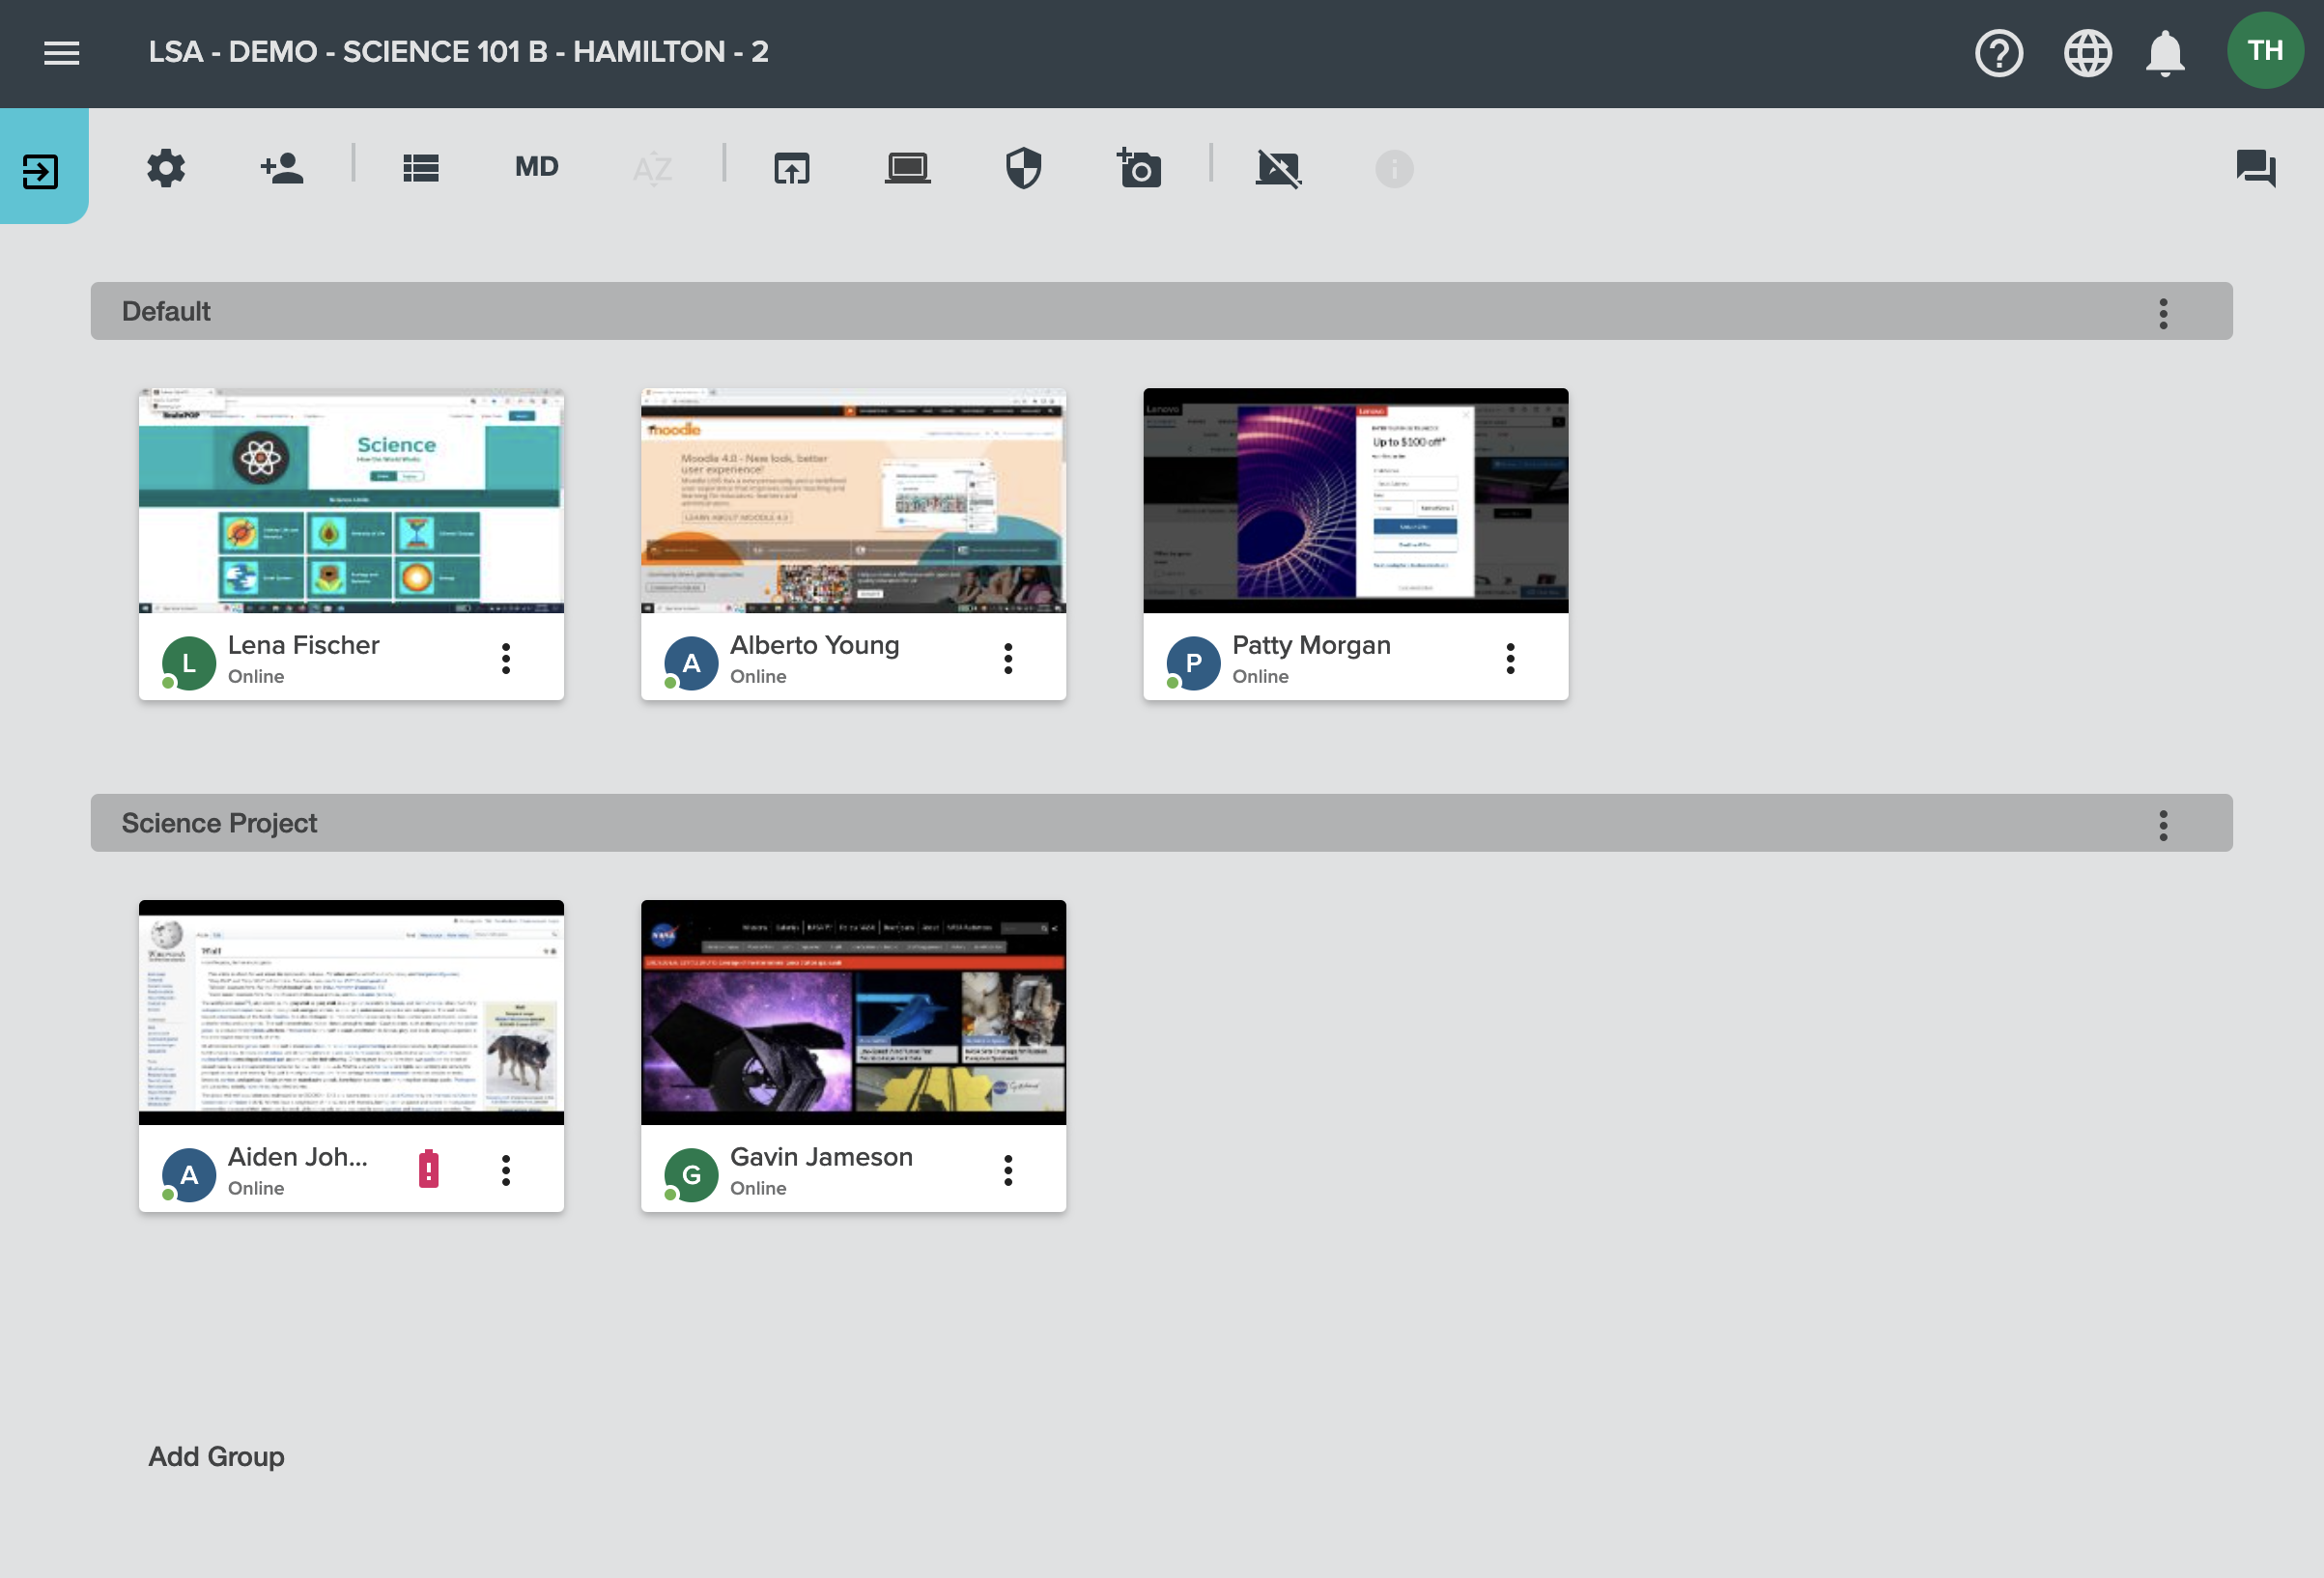Open the Default group options menu
This screenshot has height=1578, width=2324.
click(x=2162, y=313)
